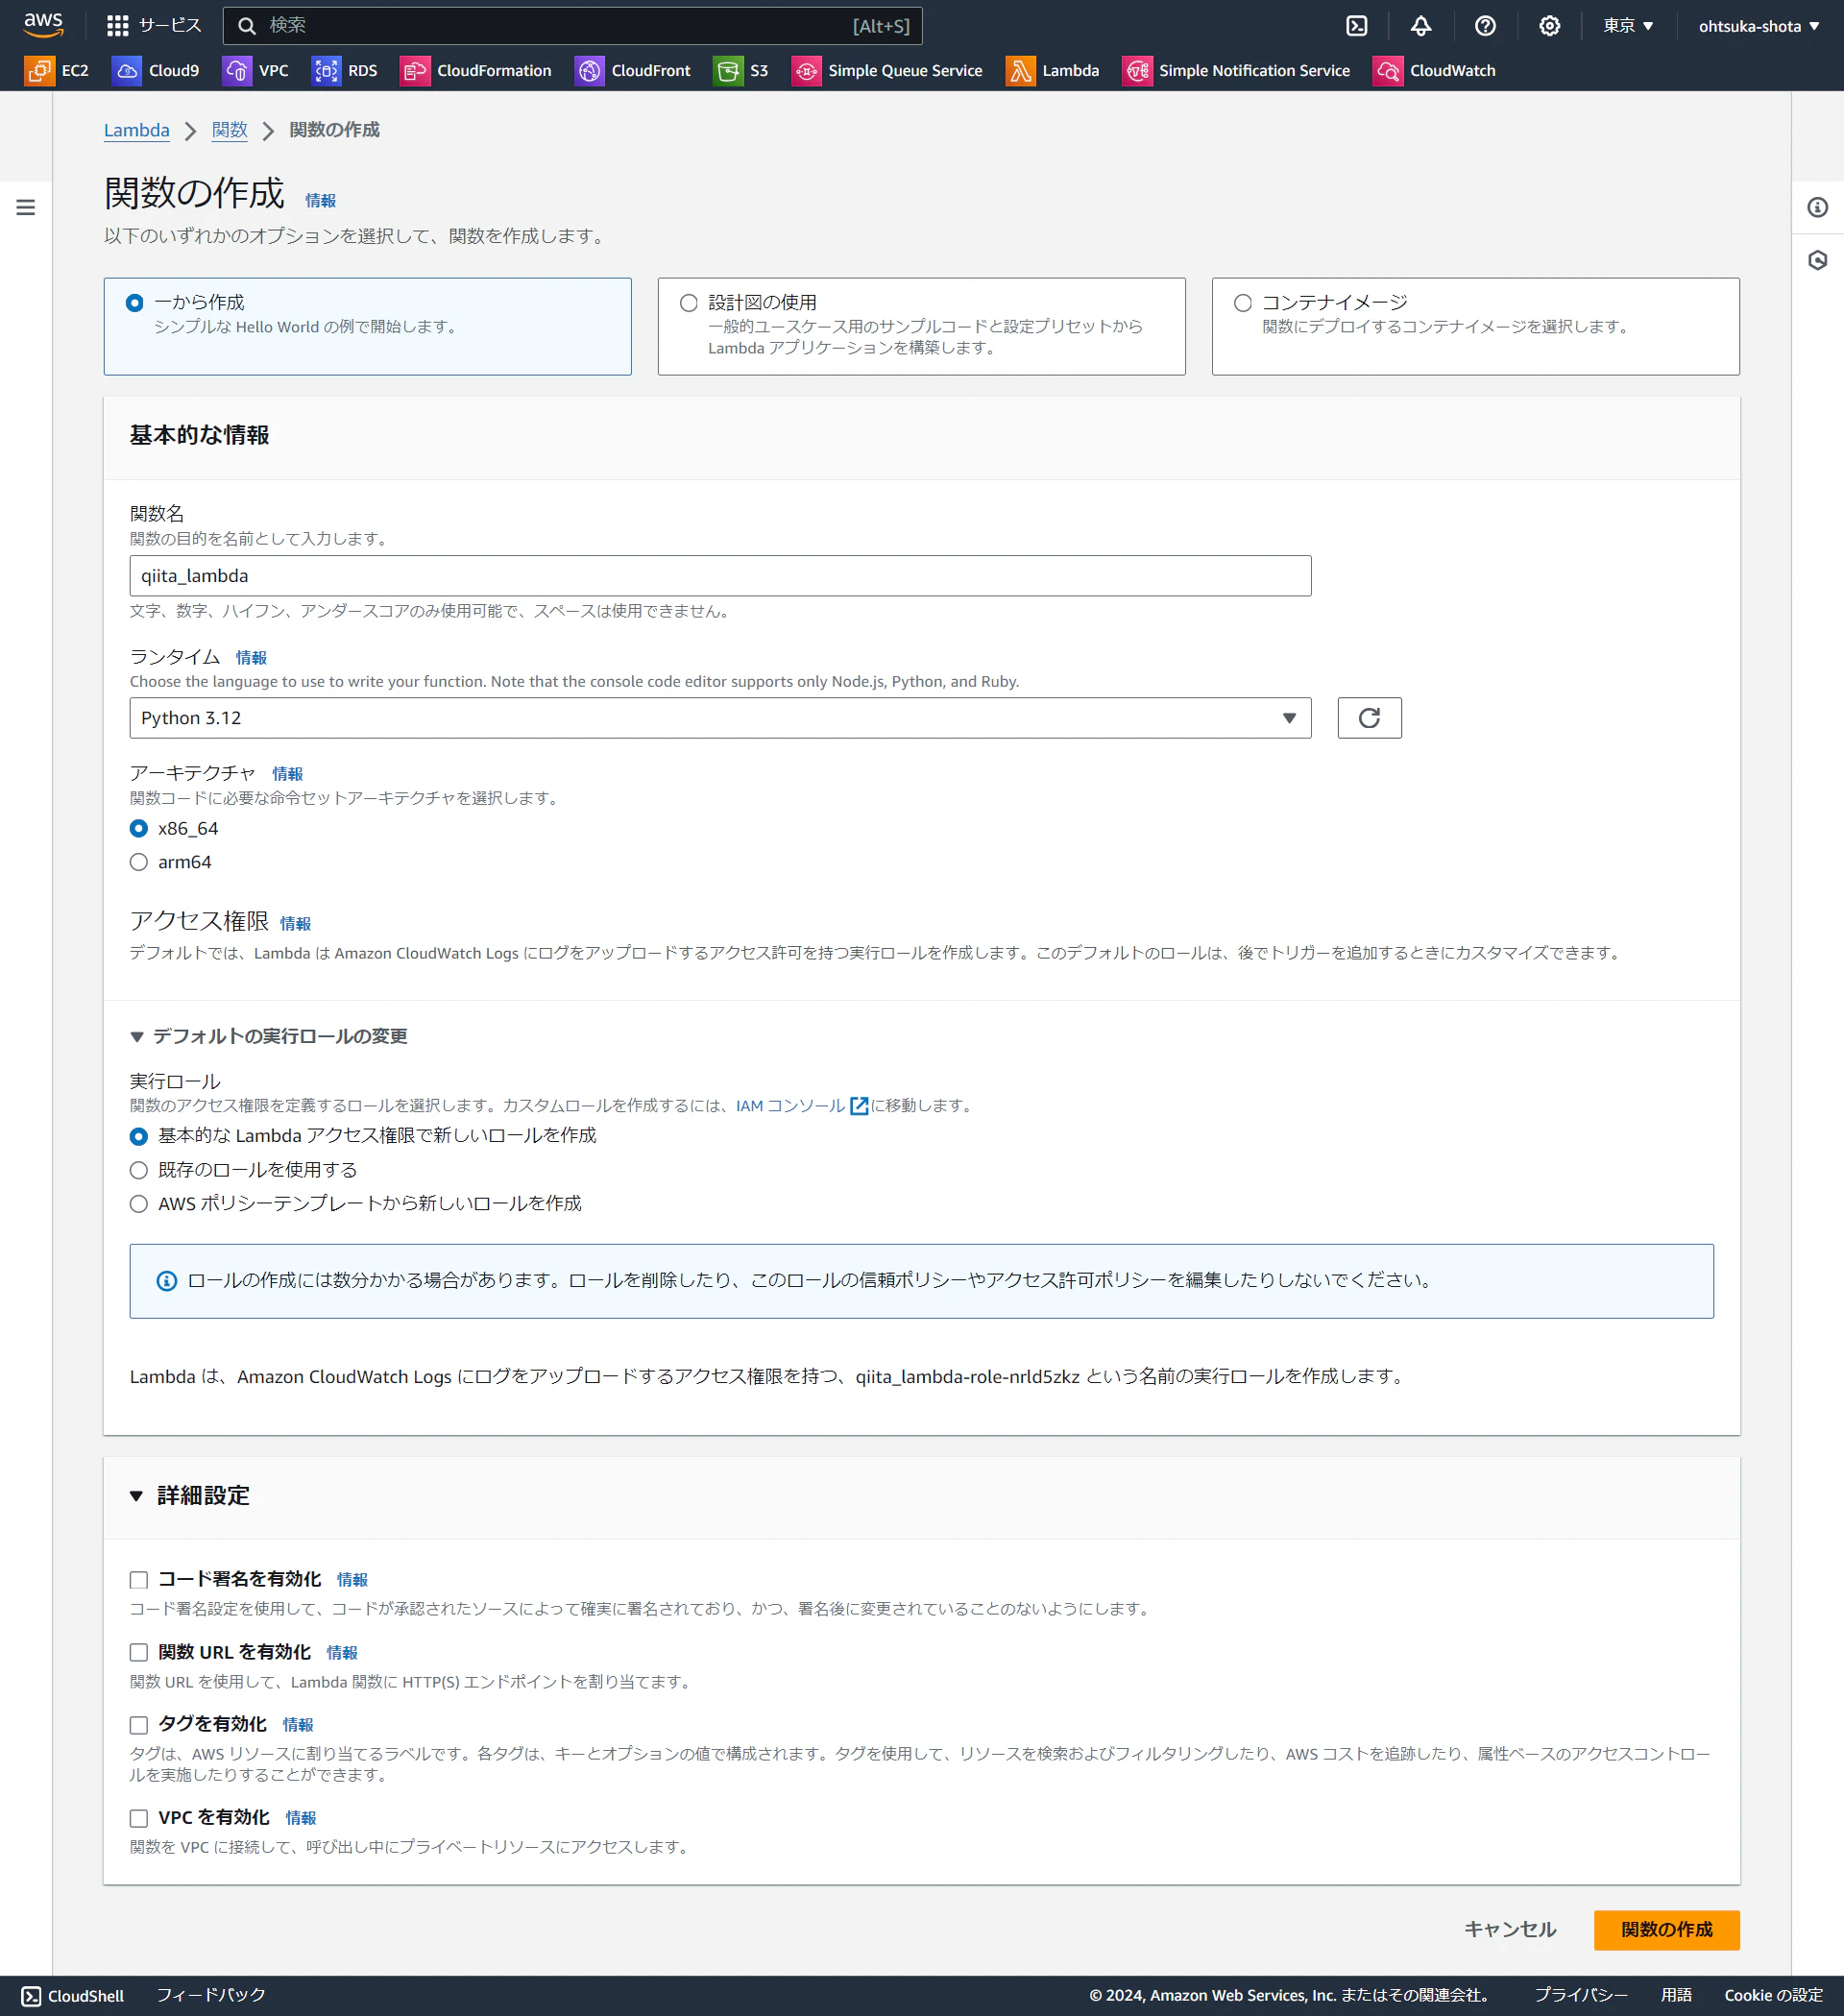Check VPC を有効化 option
This screenshot has width=1844, height=2016.
(139, 1818)
